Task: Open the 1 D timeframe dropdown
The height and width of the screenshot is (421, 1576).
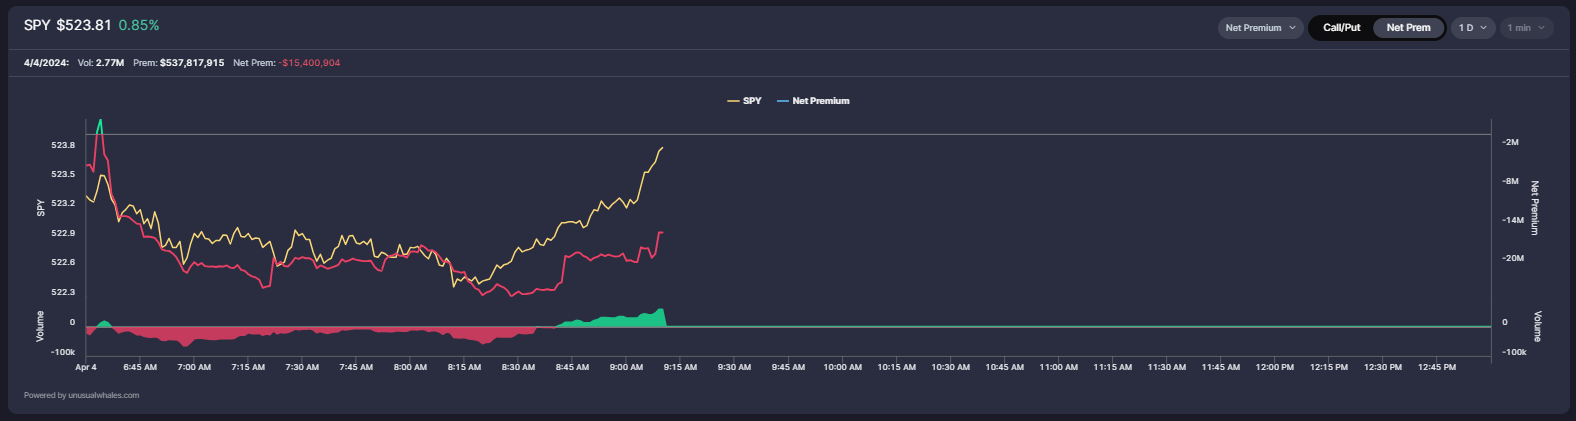Action: (1472, 28)
